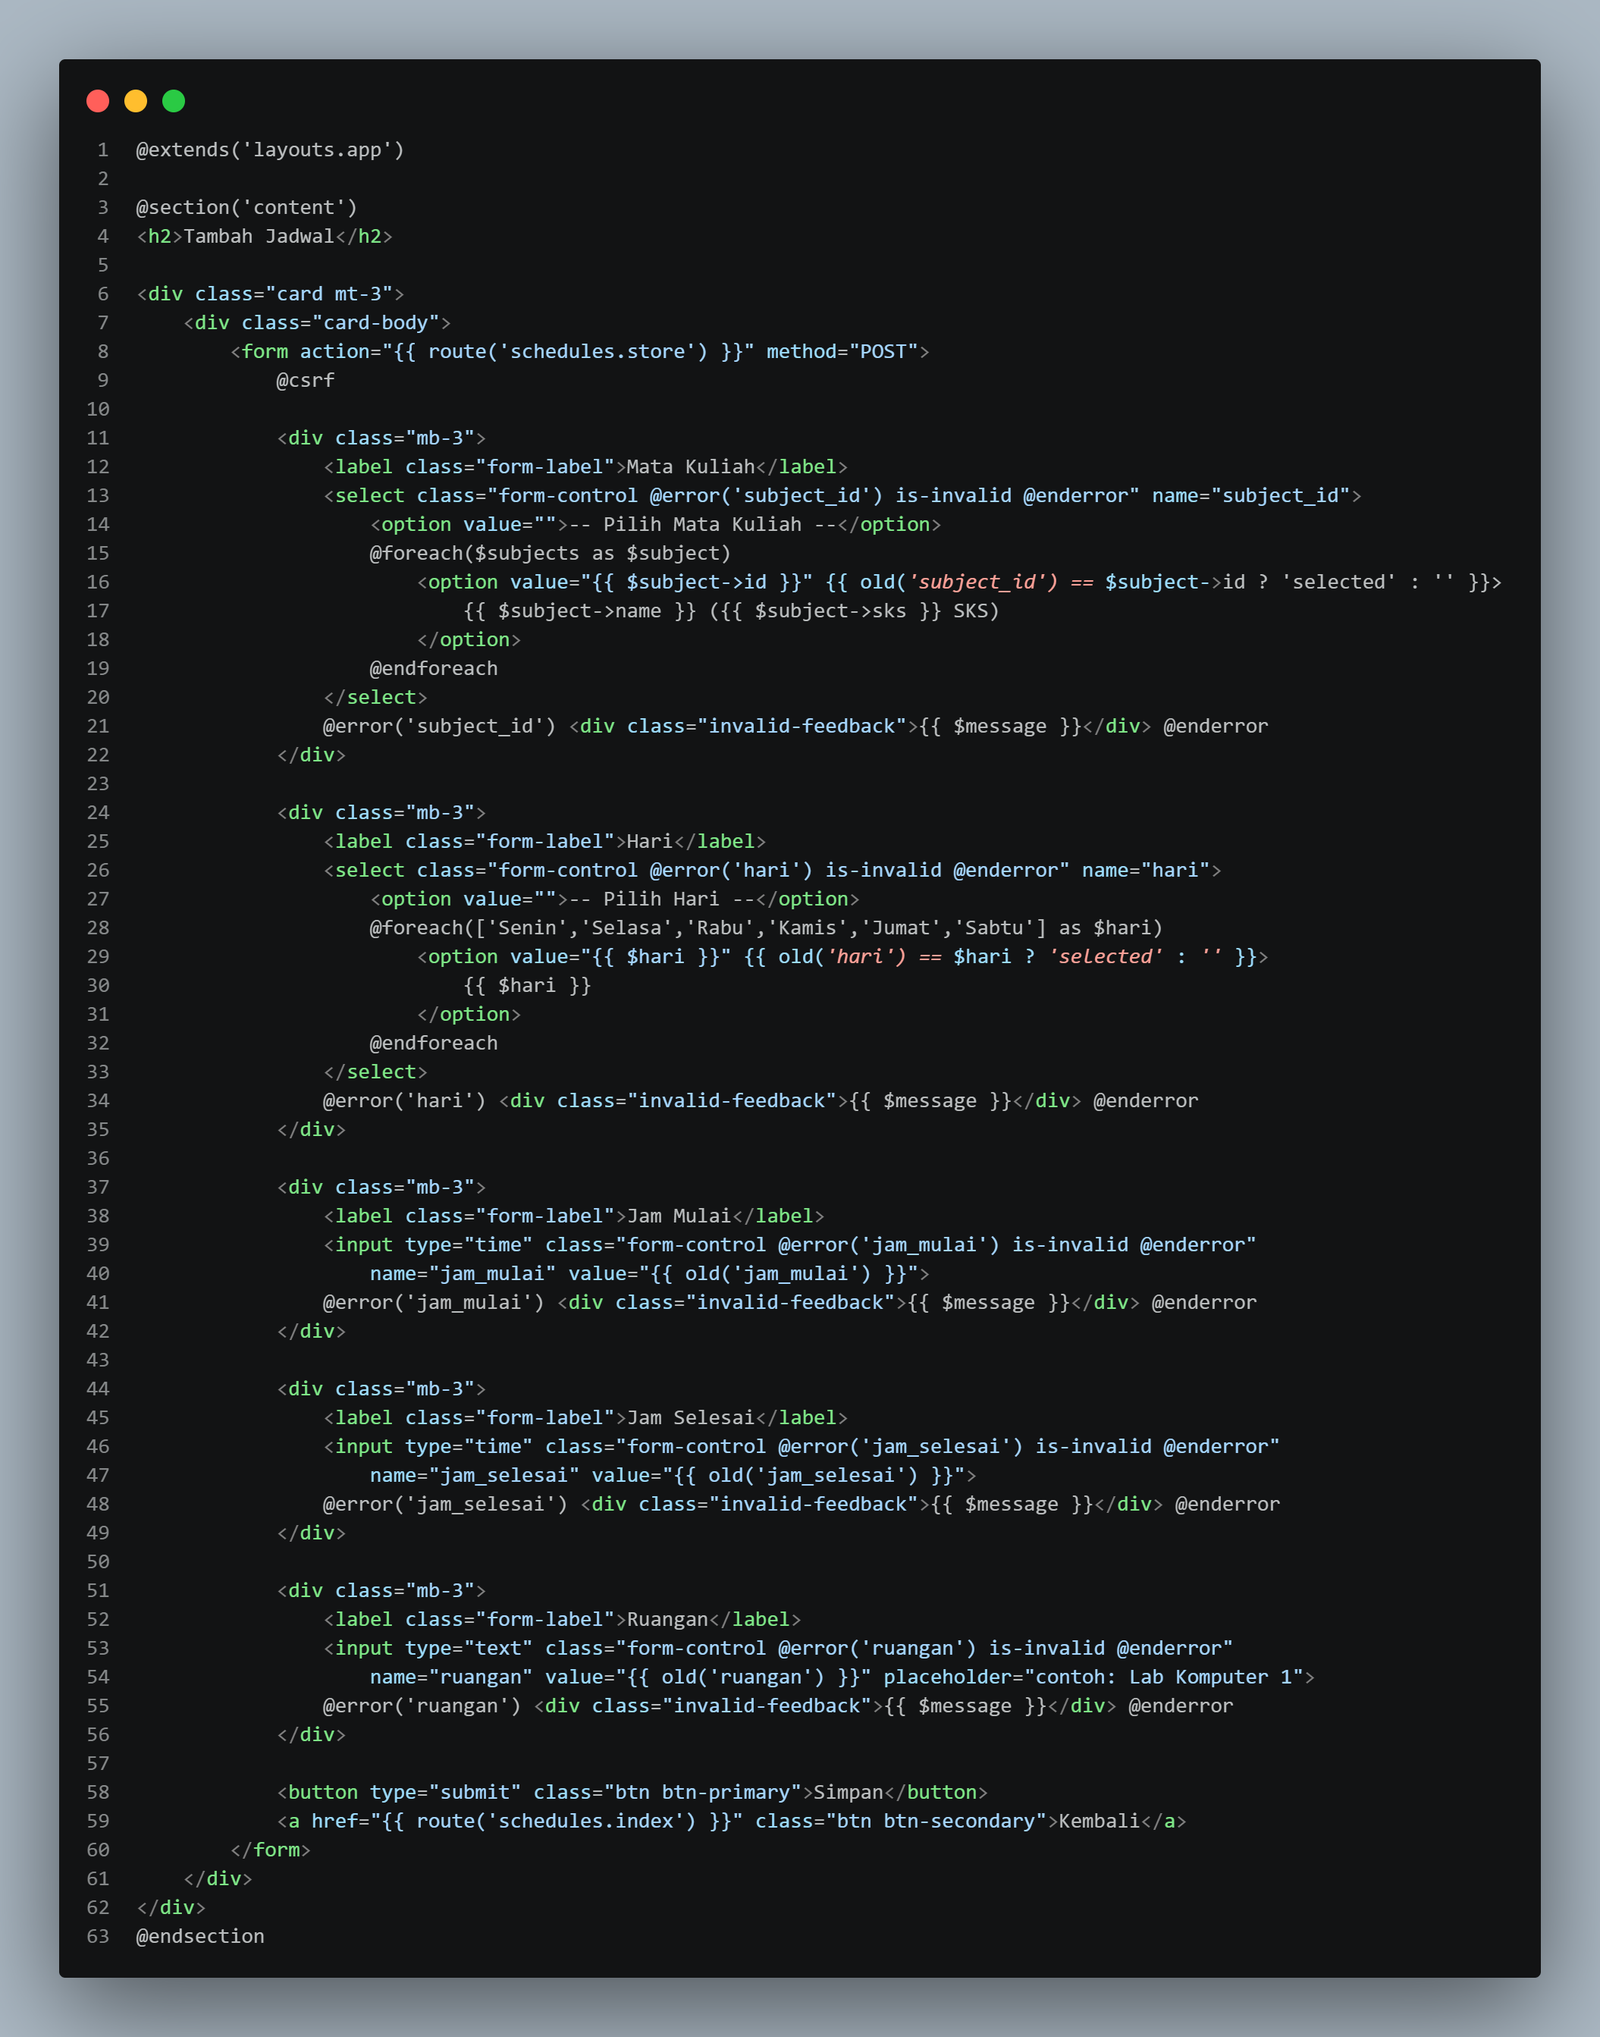
Task: Click the Tambah Jadwal heading text
Action: pos(259,236)
